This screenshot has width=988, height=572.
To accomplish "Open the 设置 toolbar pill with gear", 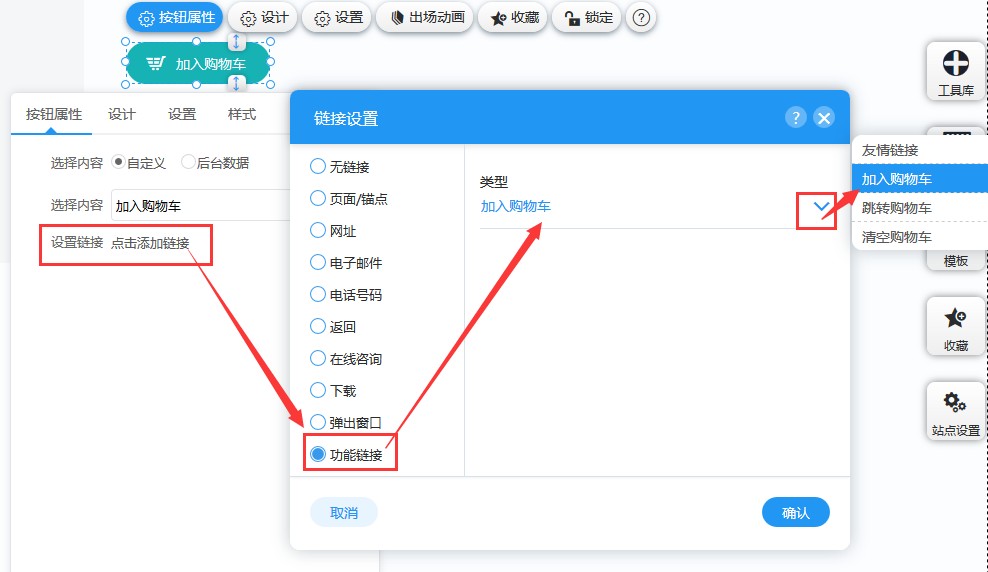I will (x=338, y=18).
